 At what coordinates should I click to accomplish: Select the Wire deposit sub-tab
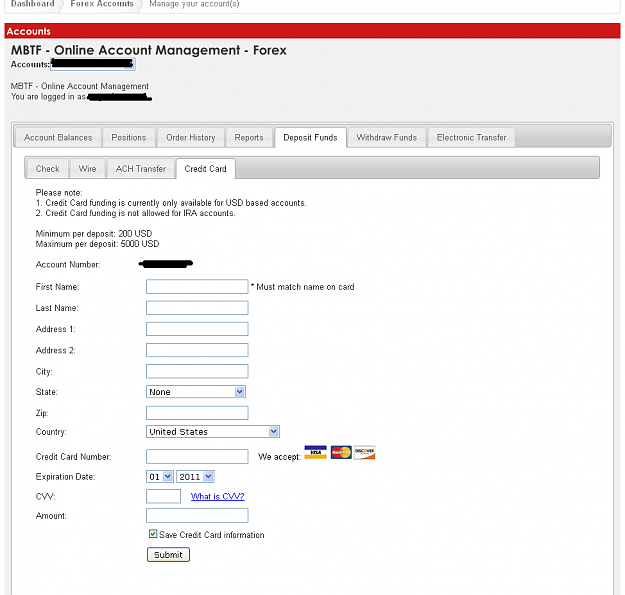click(x=87, y=169)
